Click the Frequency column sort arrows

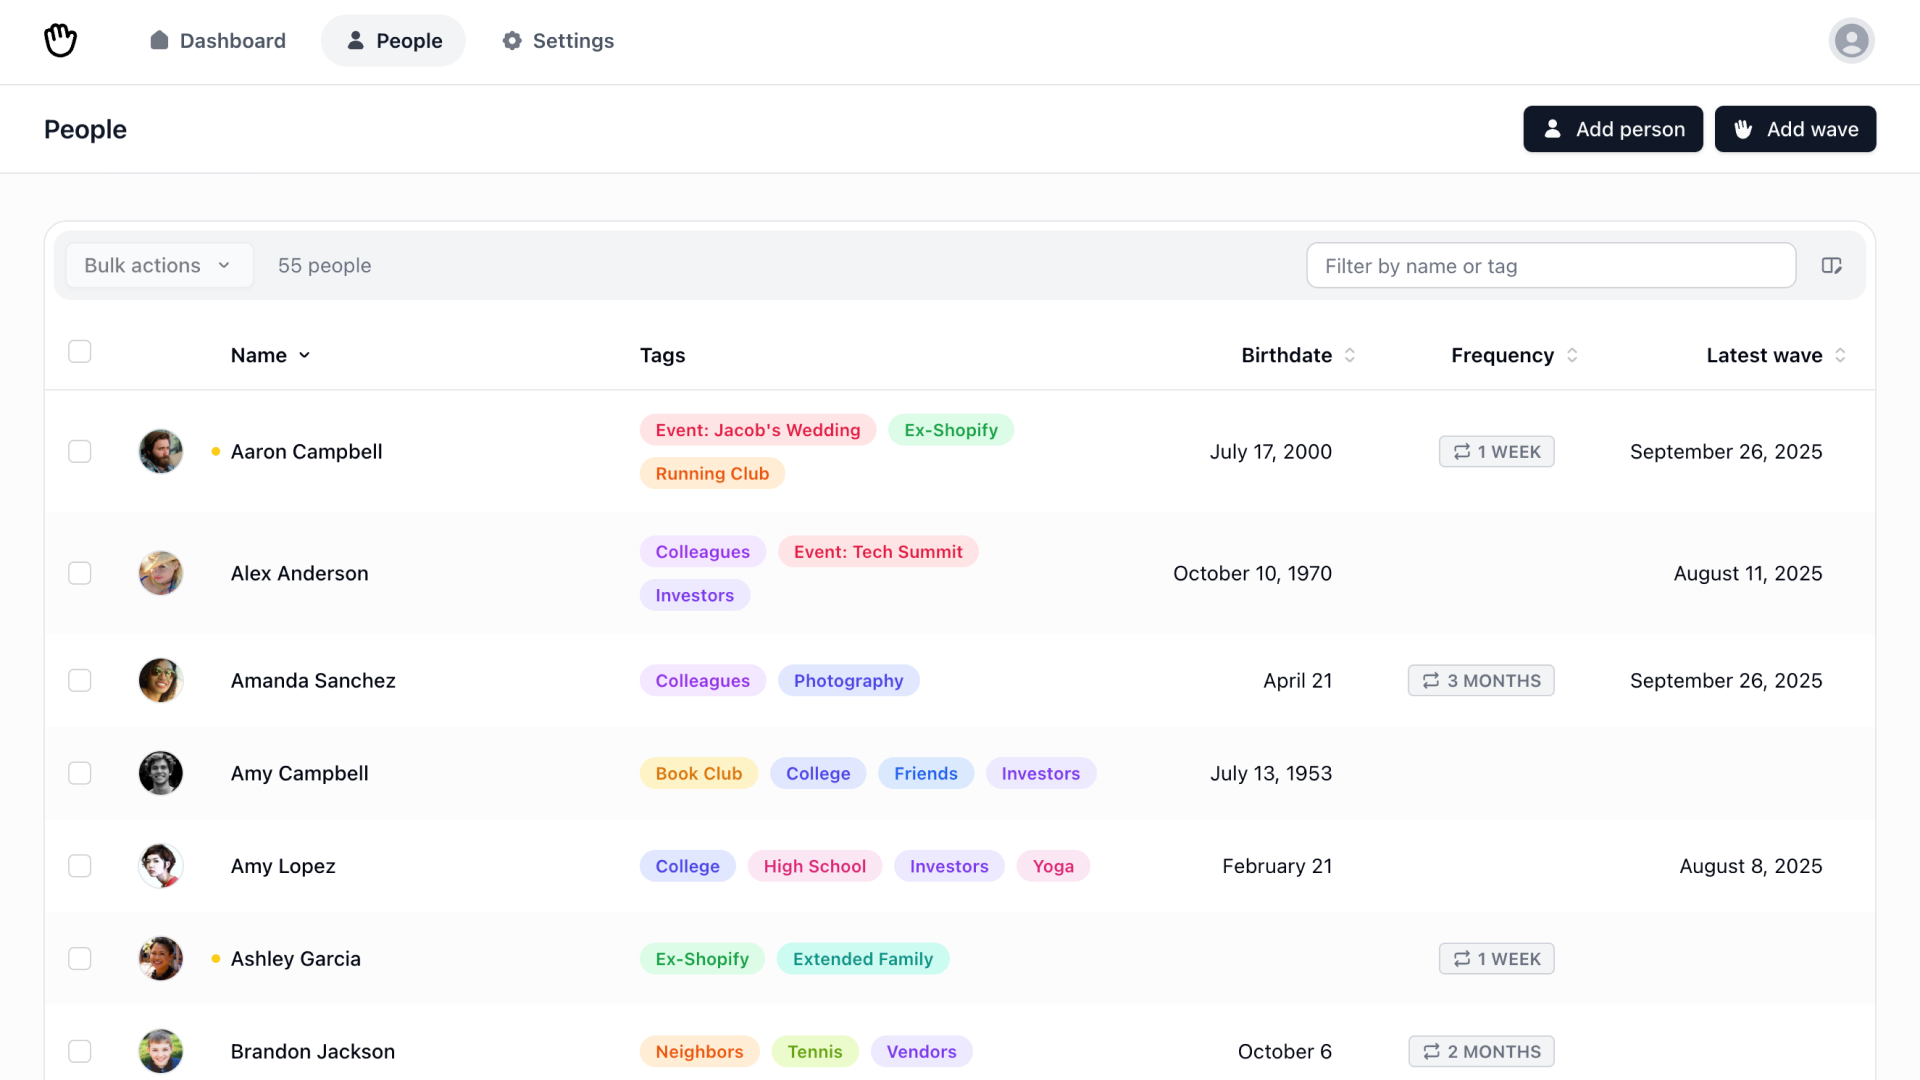(x=1572, y=355)
